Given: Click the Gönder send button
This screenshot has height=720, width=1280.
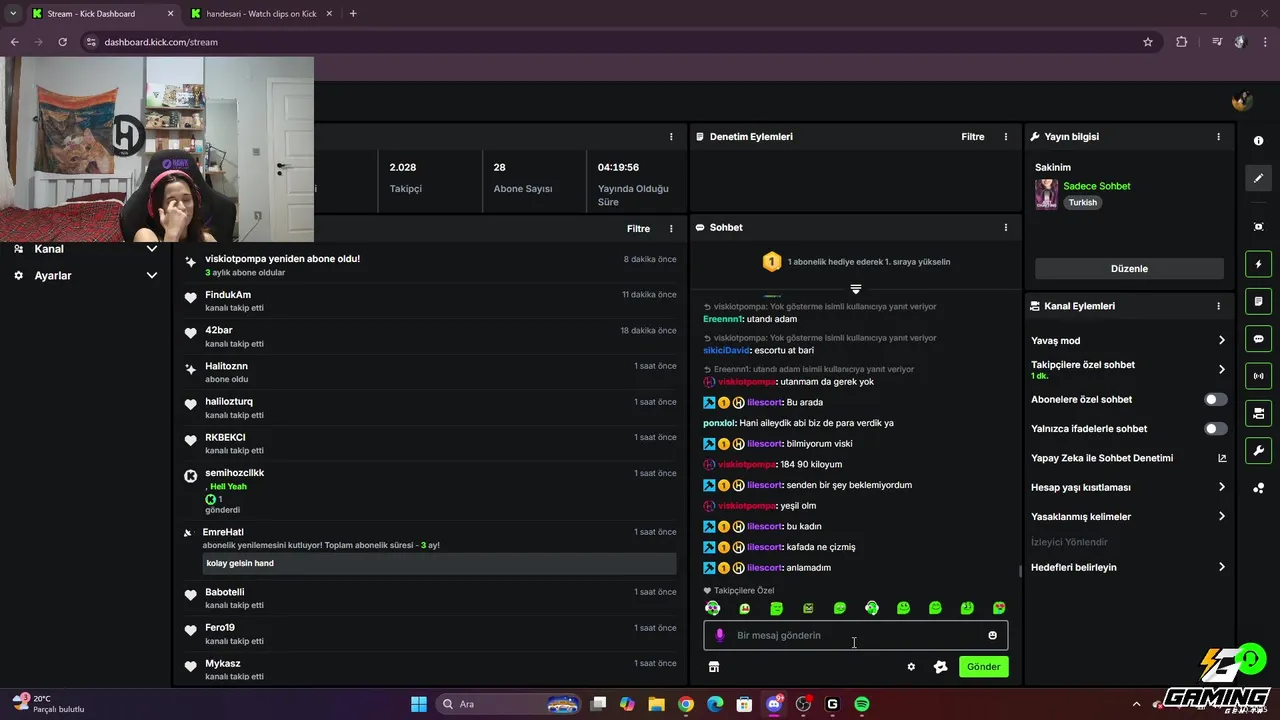Looking at the screenshot, I should click(984, 667).
